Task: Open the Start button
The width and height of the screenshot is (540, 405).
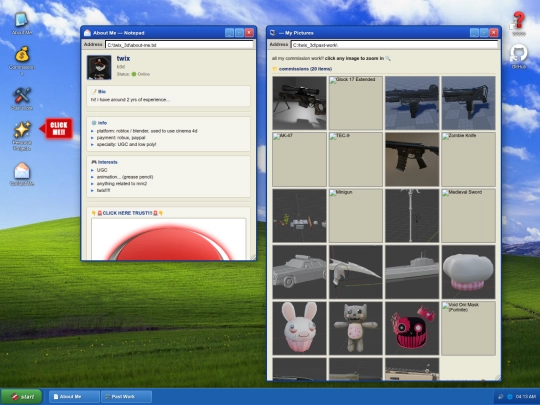Action: pos(22,396)
